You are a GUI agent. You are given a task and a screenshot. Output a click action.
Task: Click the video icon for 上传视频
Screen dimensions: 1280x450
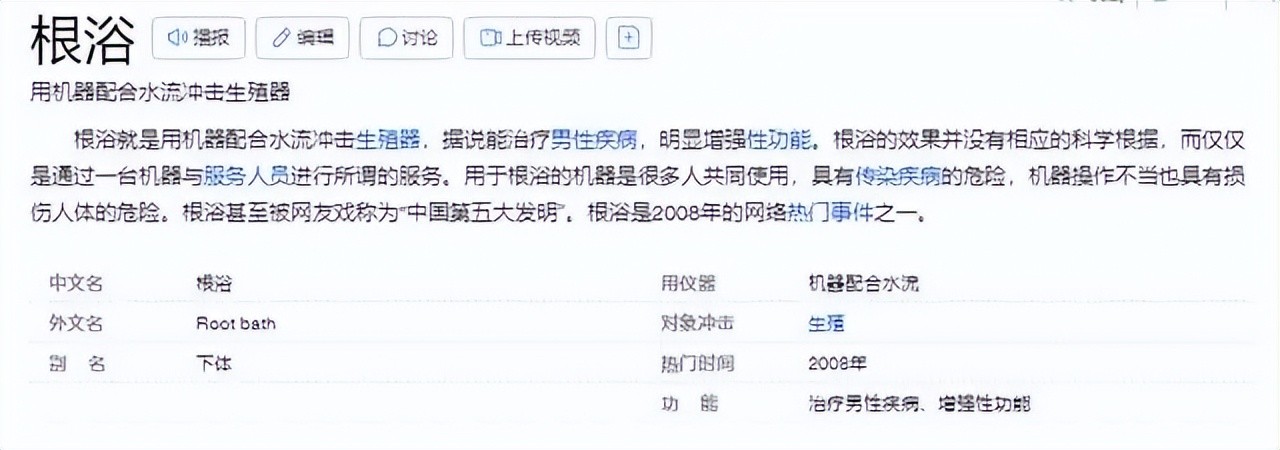point(490,38)
